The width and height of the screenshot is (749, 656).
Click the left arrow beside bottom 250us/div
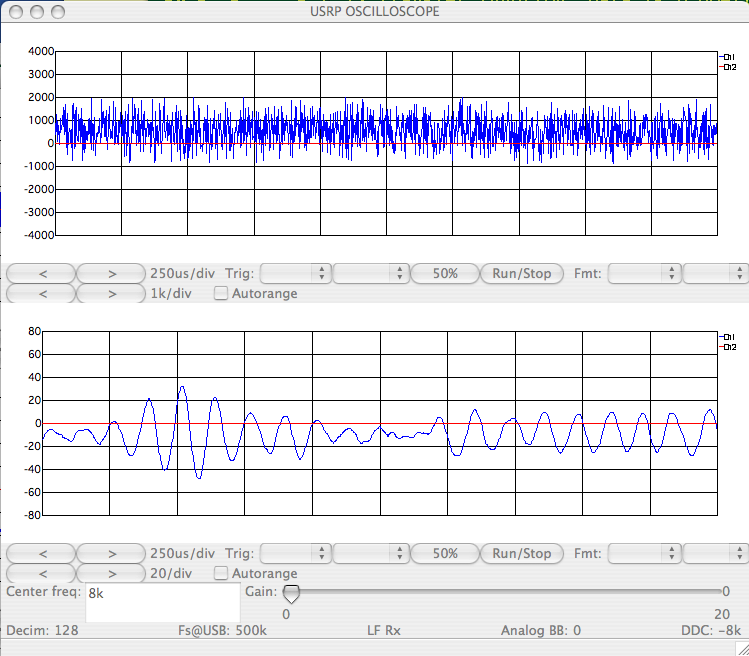tap(41, 553)
